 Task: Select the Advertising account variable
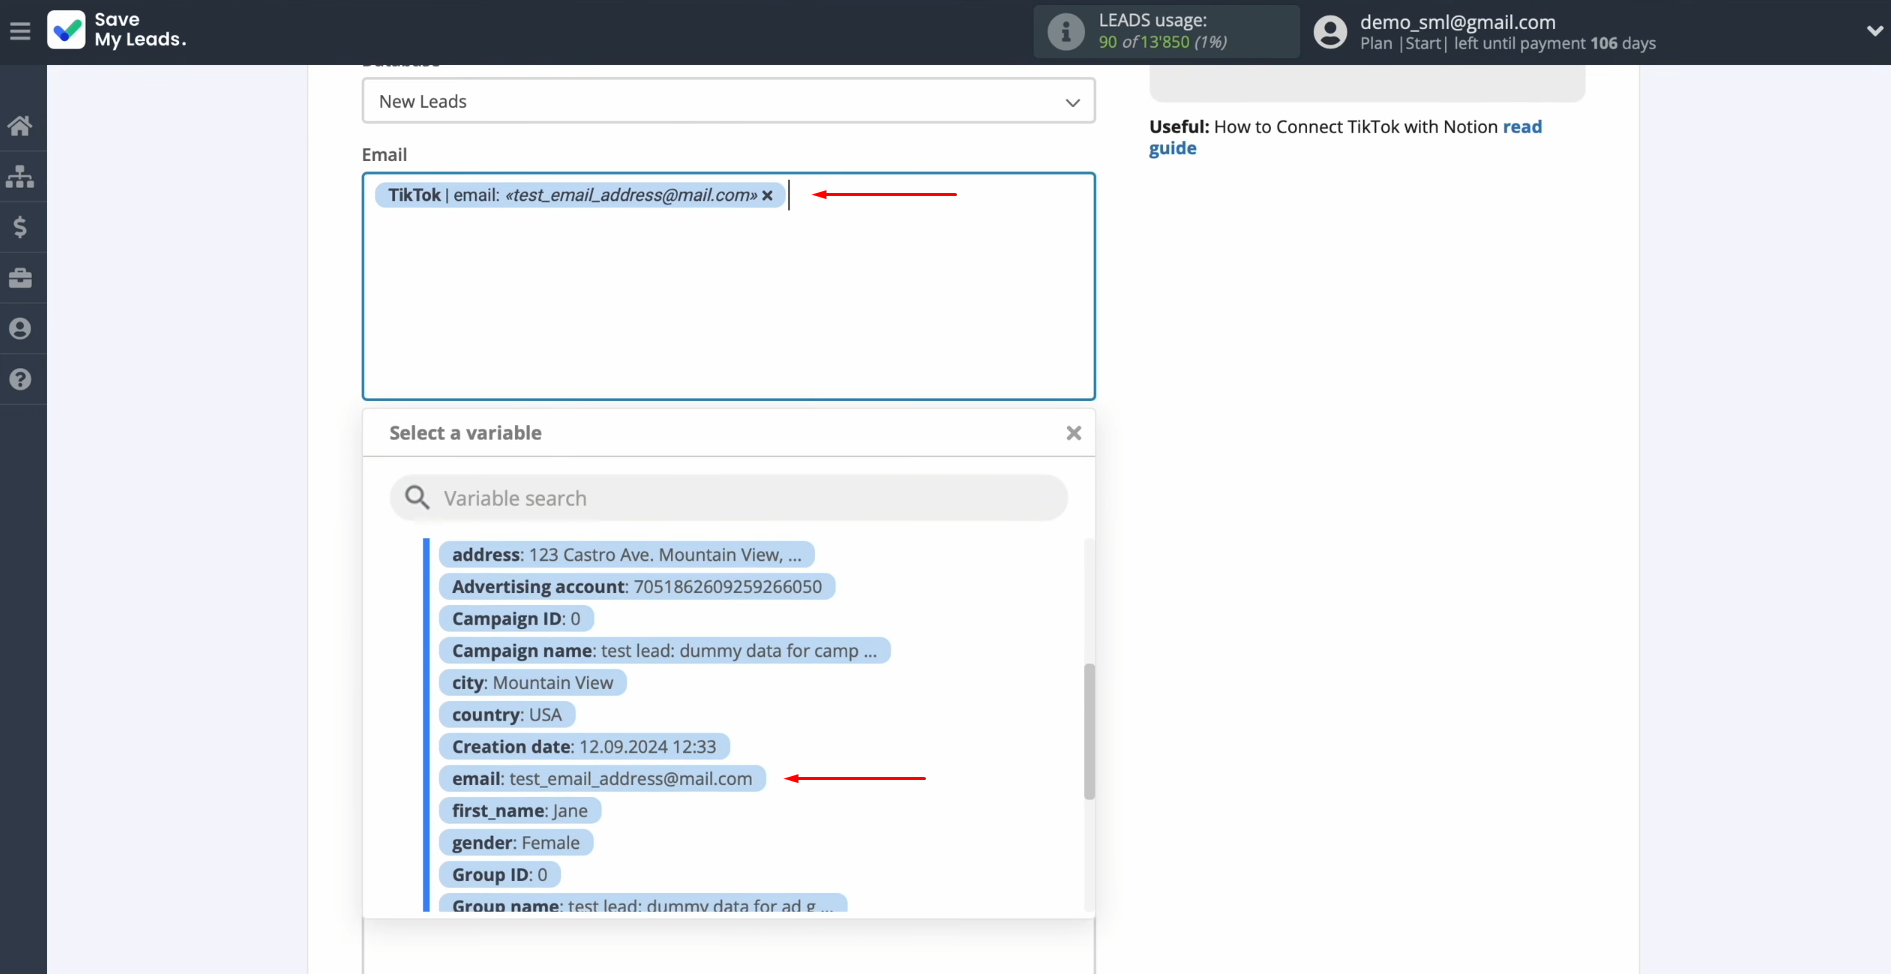click(x=636, y=587)
